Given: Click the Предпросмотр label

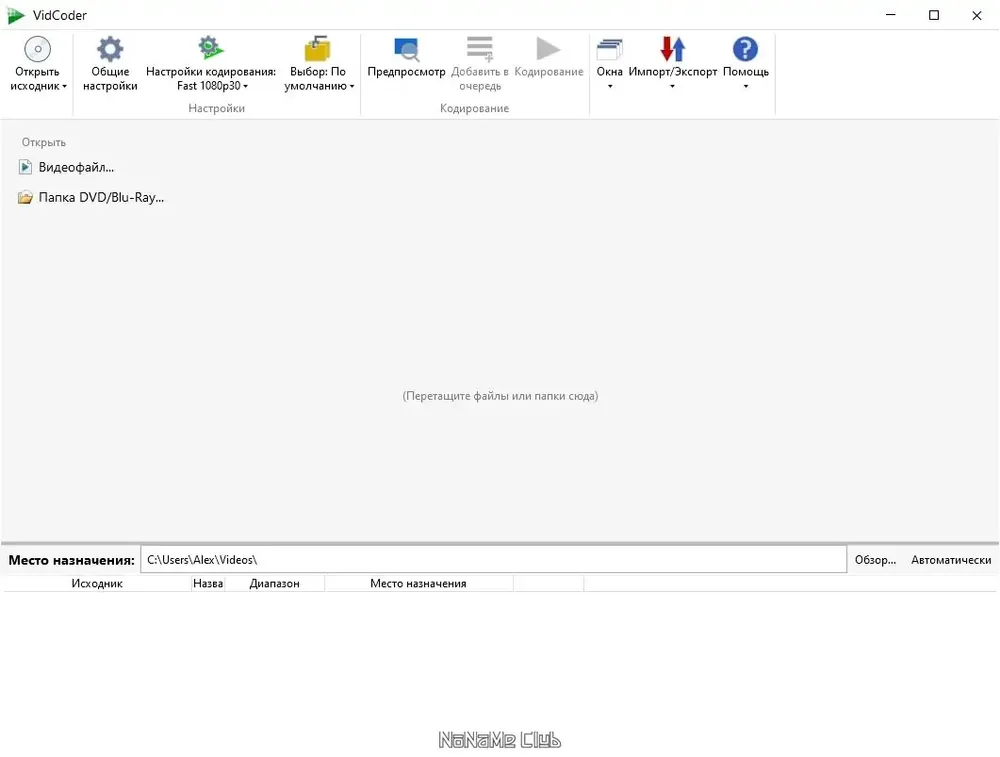Looking at the screenshot, I should coord(406,71).
